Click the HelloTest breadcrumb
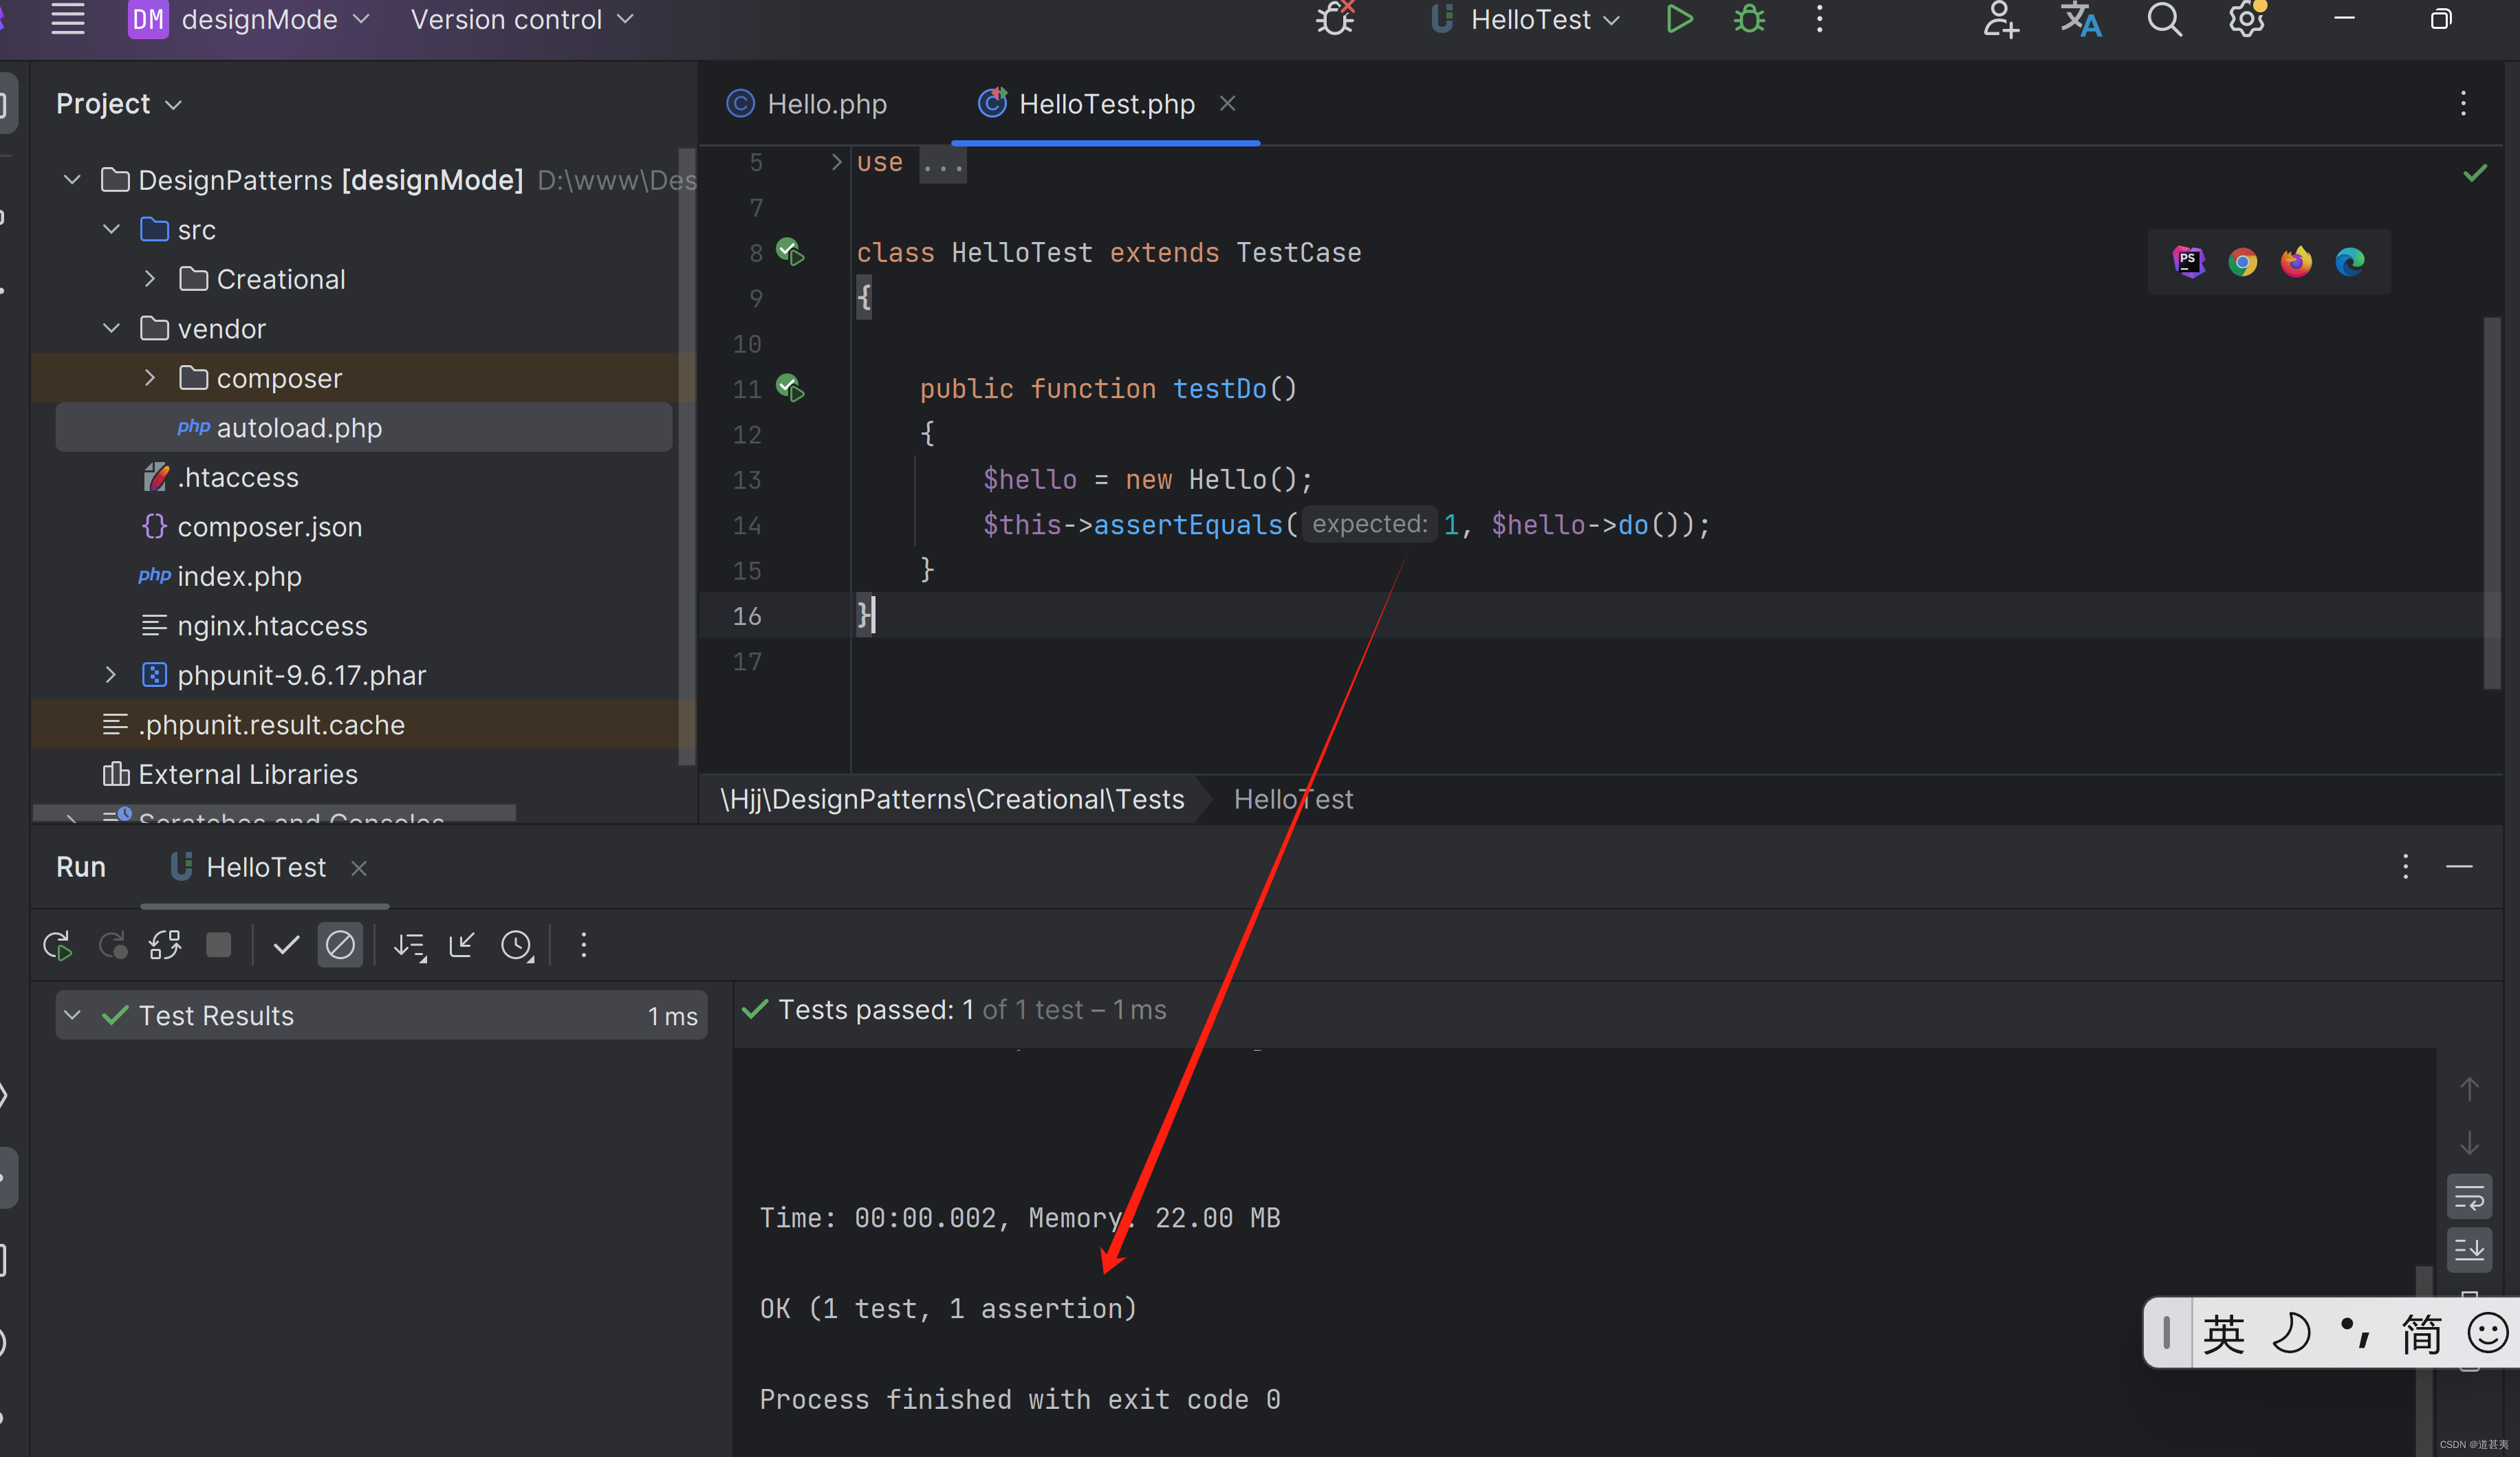This screenshot has height=1457, width=2520. [1293, 799]
